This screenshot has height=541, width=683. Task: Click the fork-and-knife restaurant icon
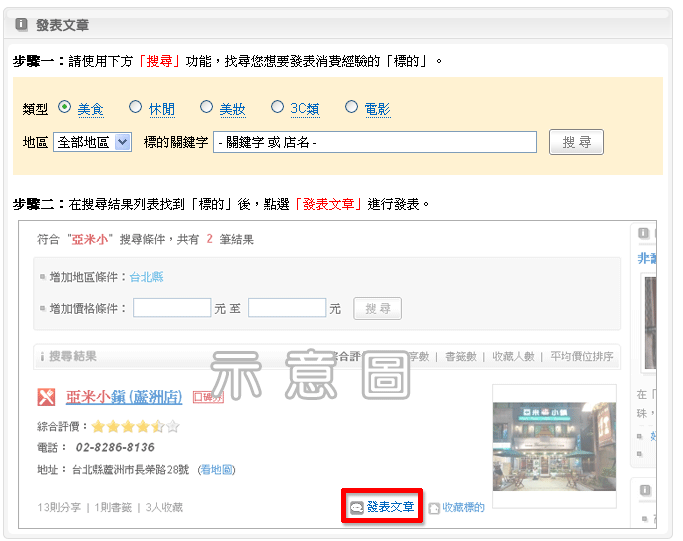point(46,396)
